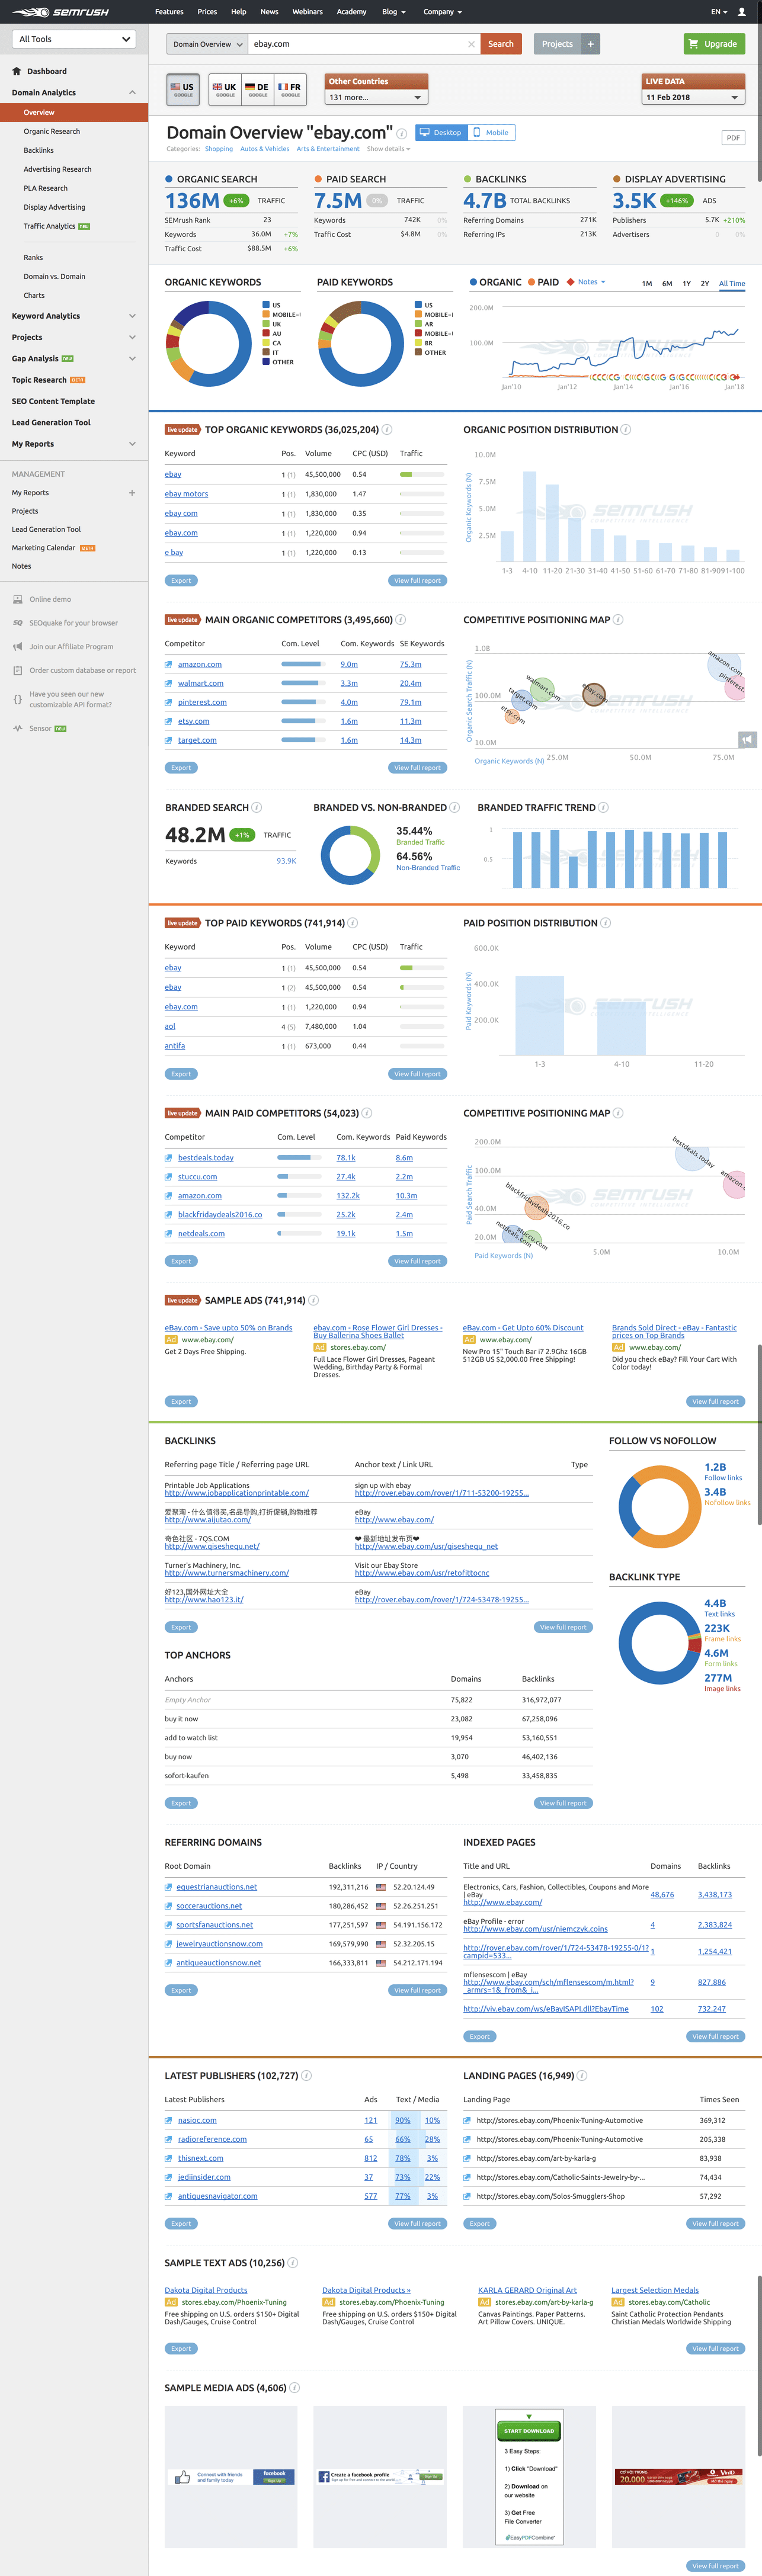Open the Notes dropdown on trend chart
This screenshot has width=762, height=2576.
click(591, 282)
